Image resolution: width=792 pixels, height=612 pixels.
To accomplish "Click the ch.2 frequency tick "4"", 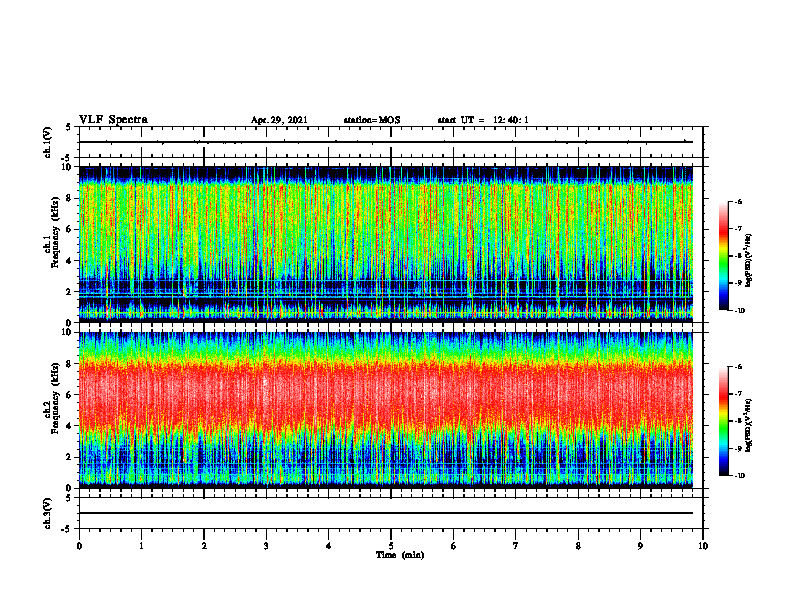I will click(x=70, y=426).
